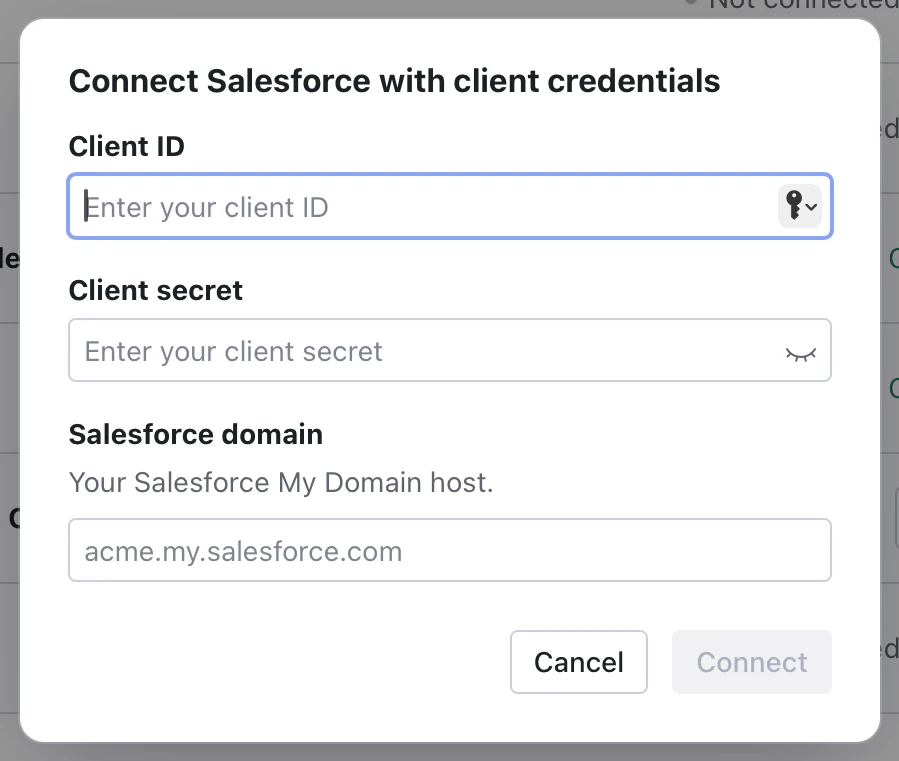Viewport: 899px width, 761px height.
Task: Click the 'Your Salesforce My Domain host.' hint
Action: [x=281, y=483]
